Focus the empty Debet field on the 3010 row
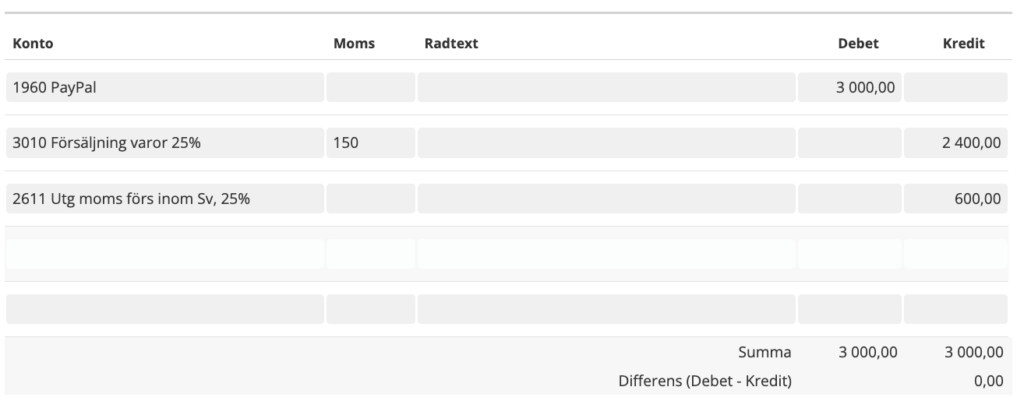The image size is (1024, 408). 849,143
